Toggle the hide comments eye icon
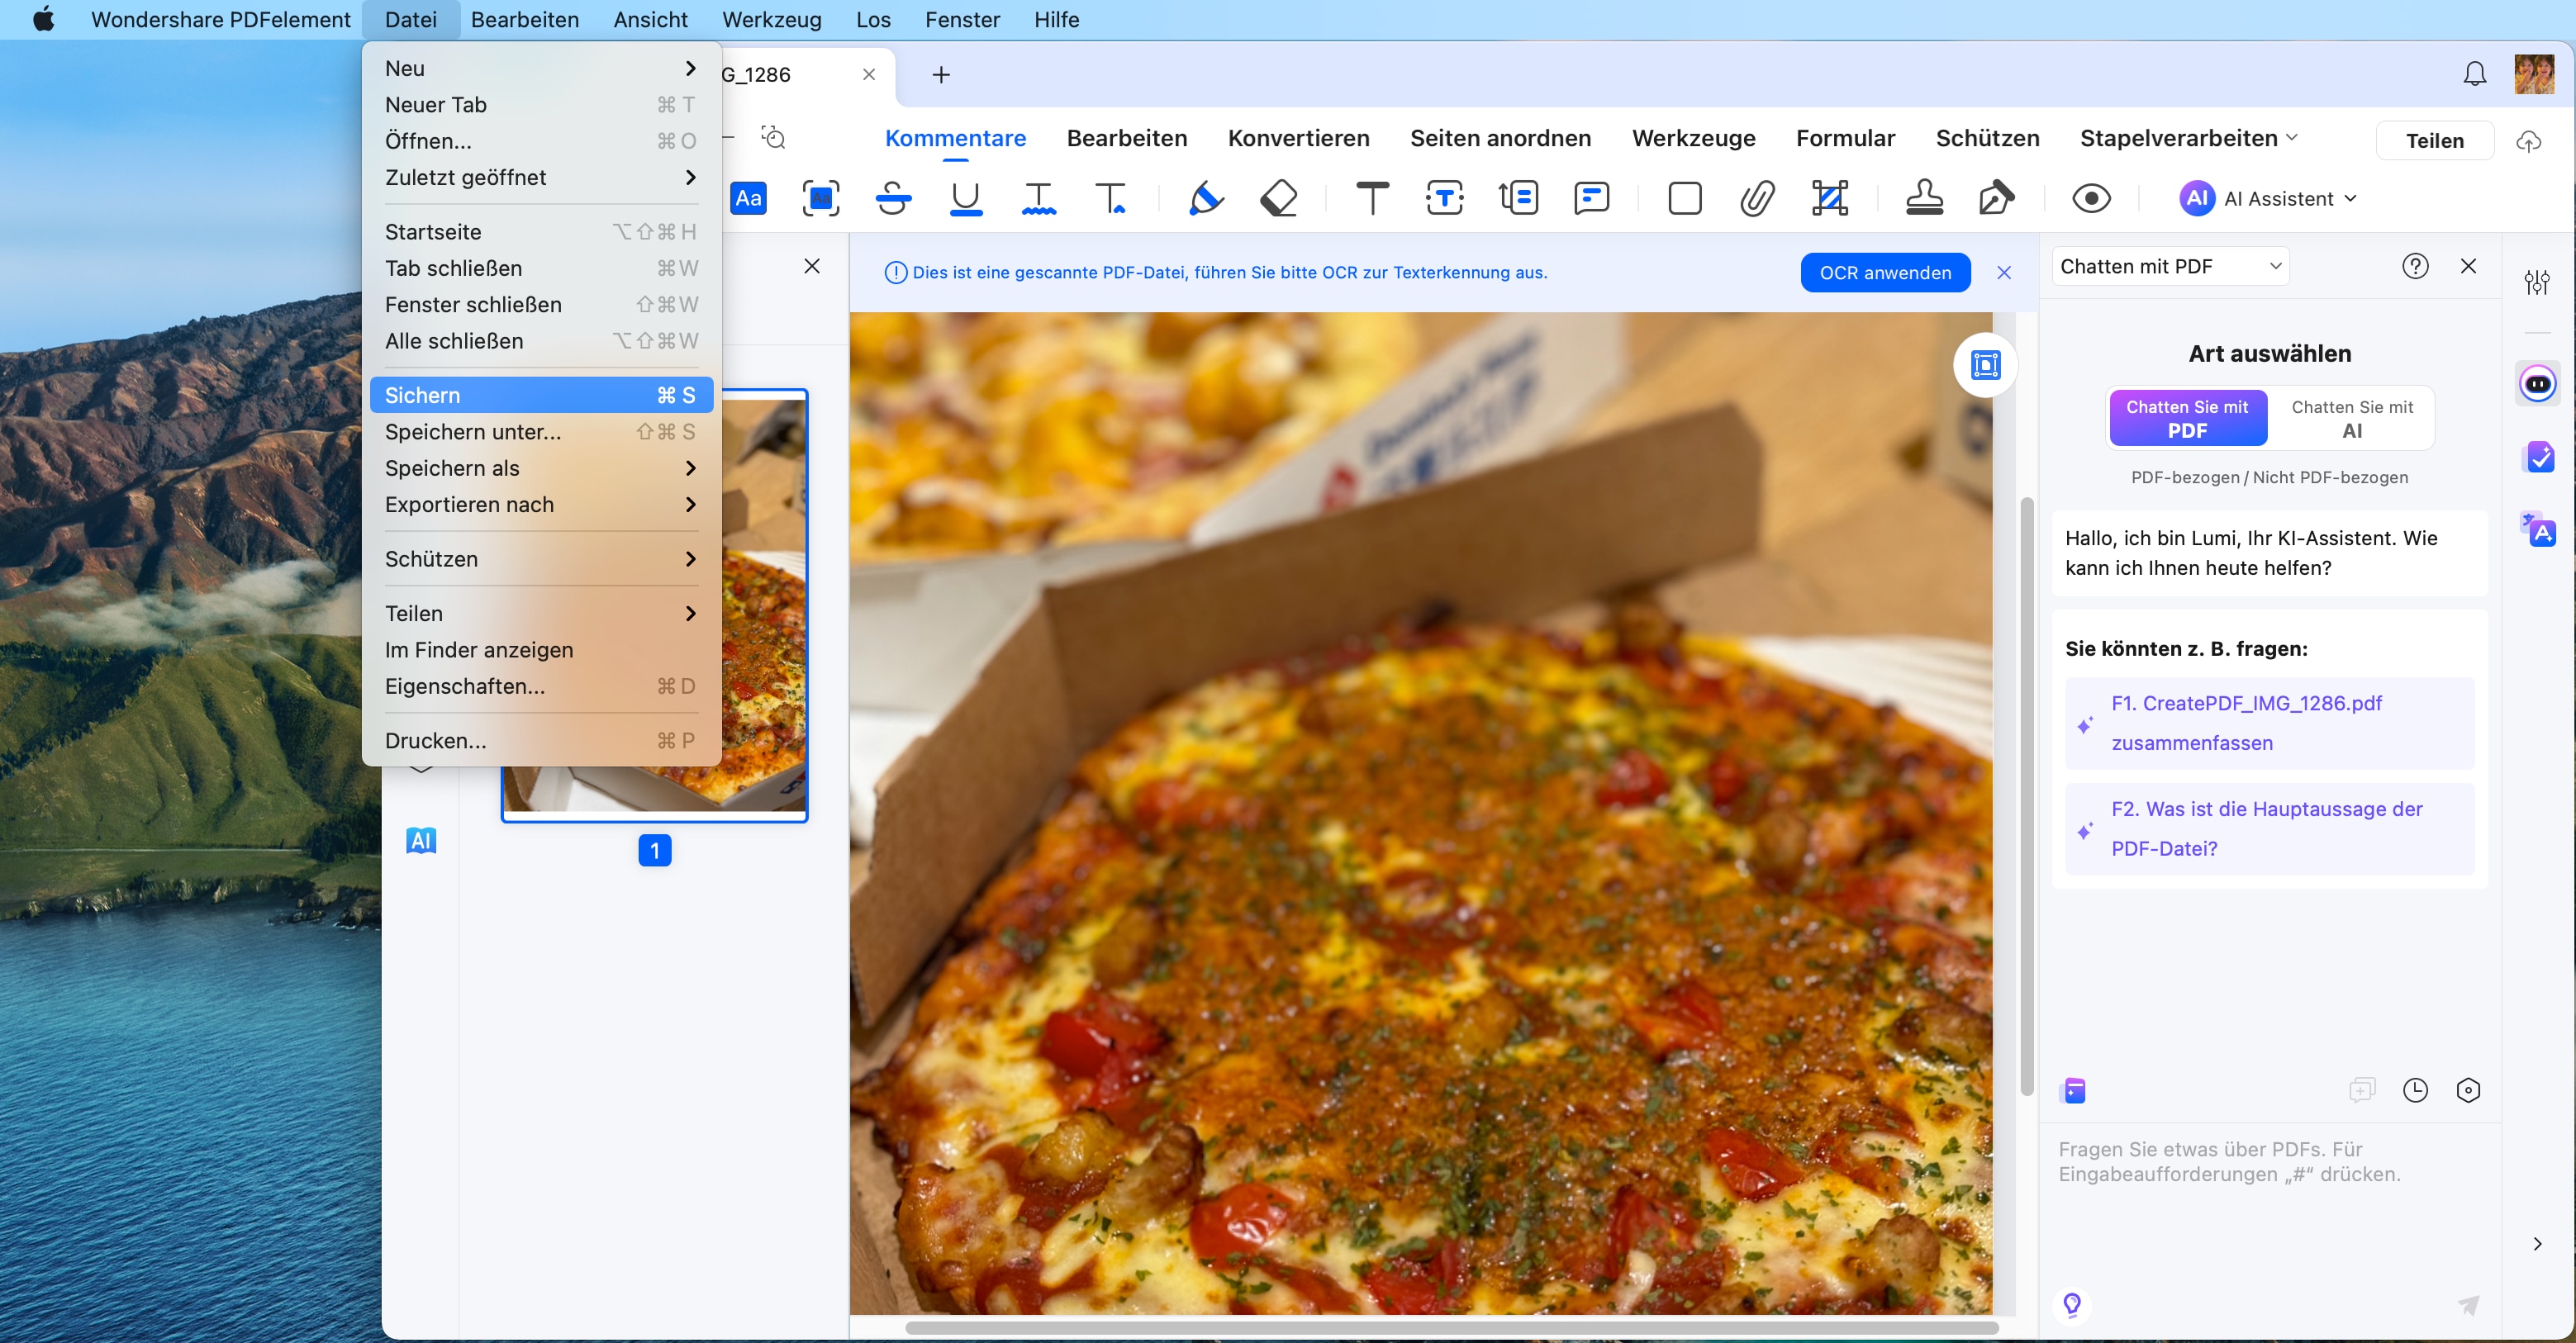 pyautogui.click(x=2091, y=198)
